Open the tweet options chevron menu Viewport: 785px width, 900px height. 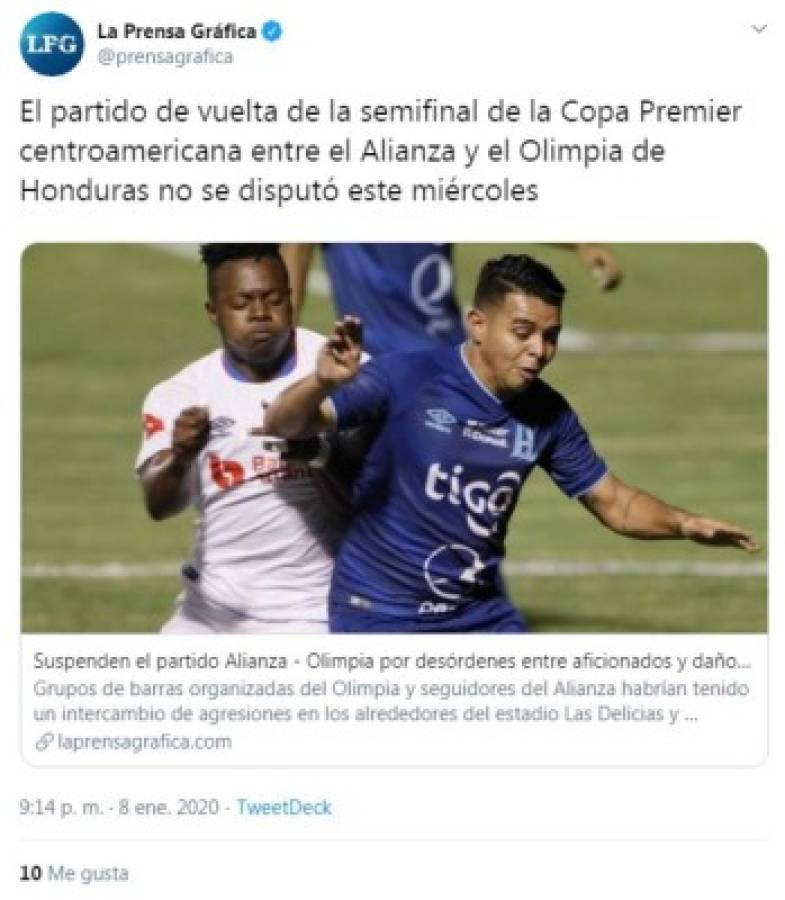[759, 29]
